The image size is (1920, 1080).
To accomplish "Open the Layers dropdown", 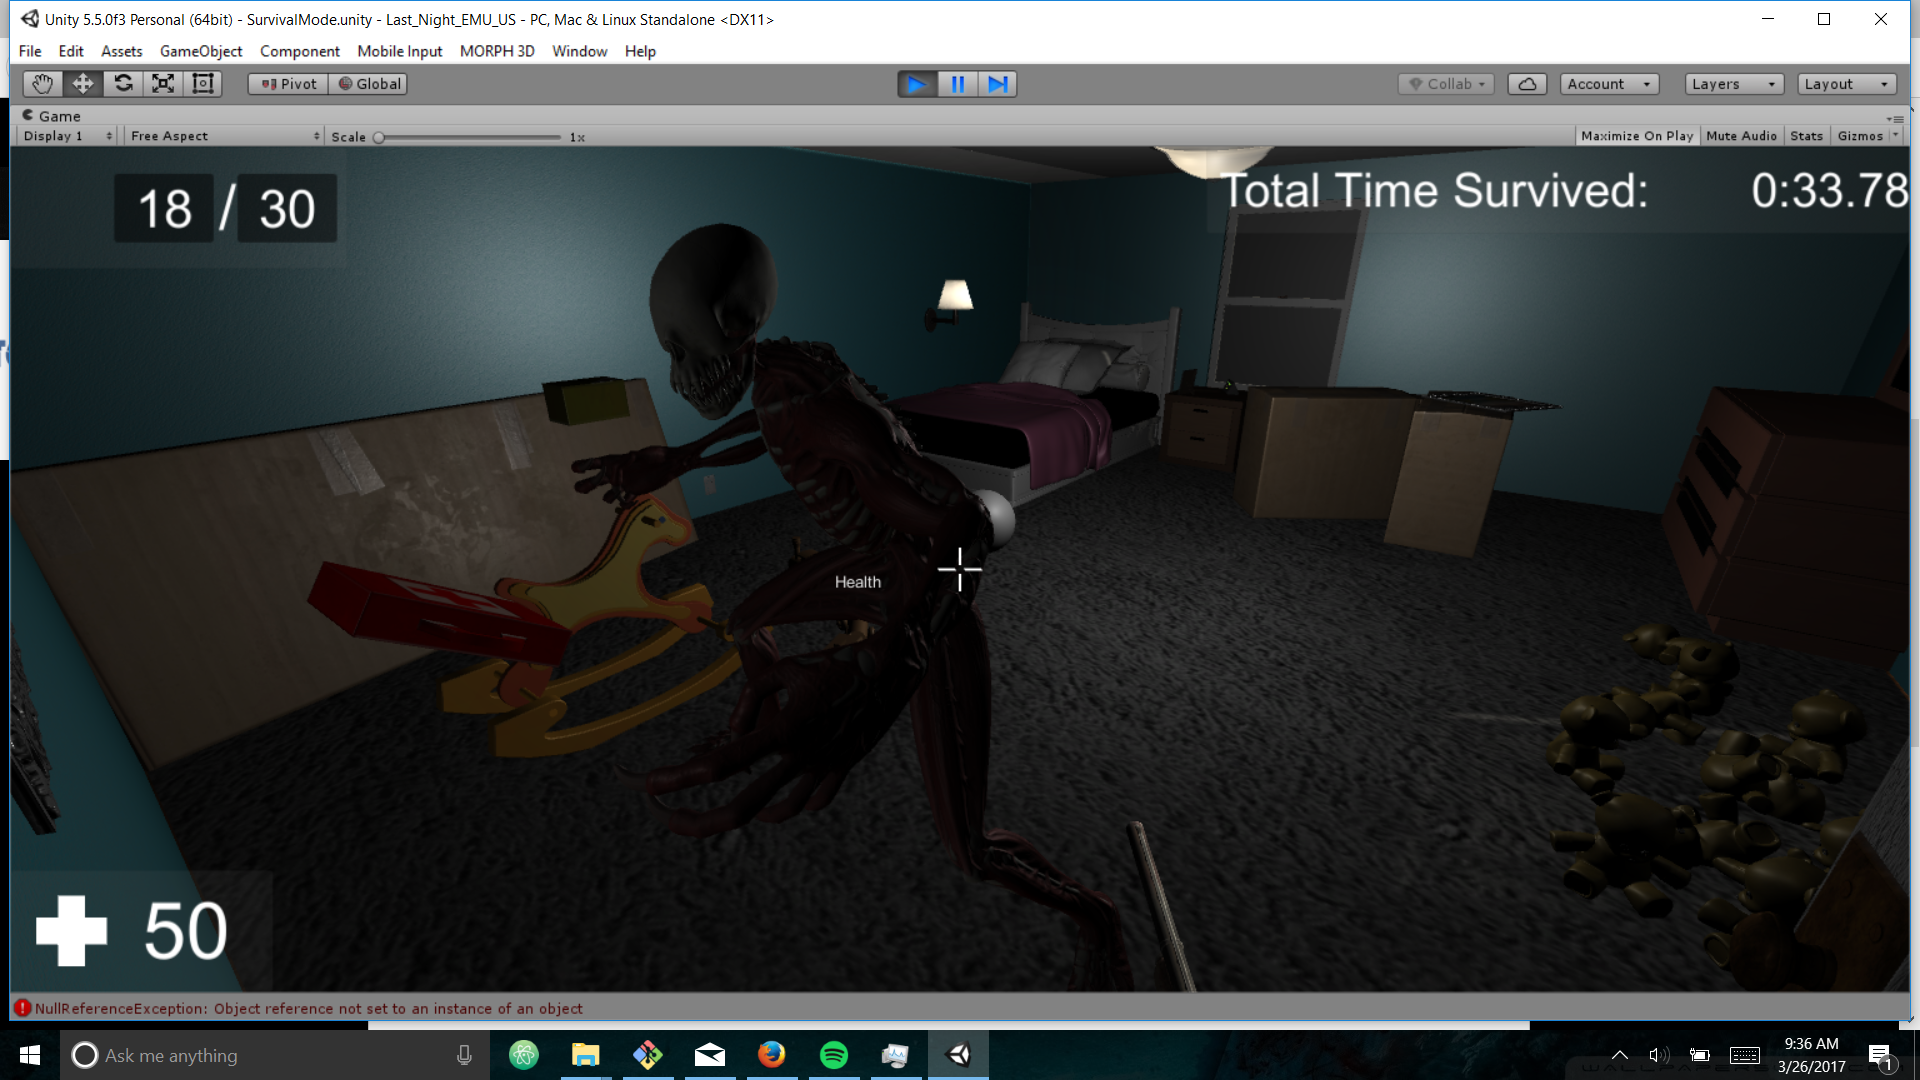I will click(x=1734, y=84).
